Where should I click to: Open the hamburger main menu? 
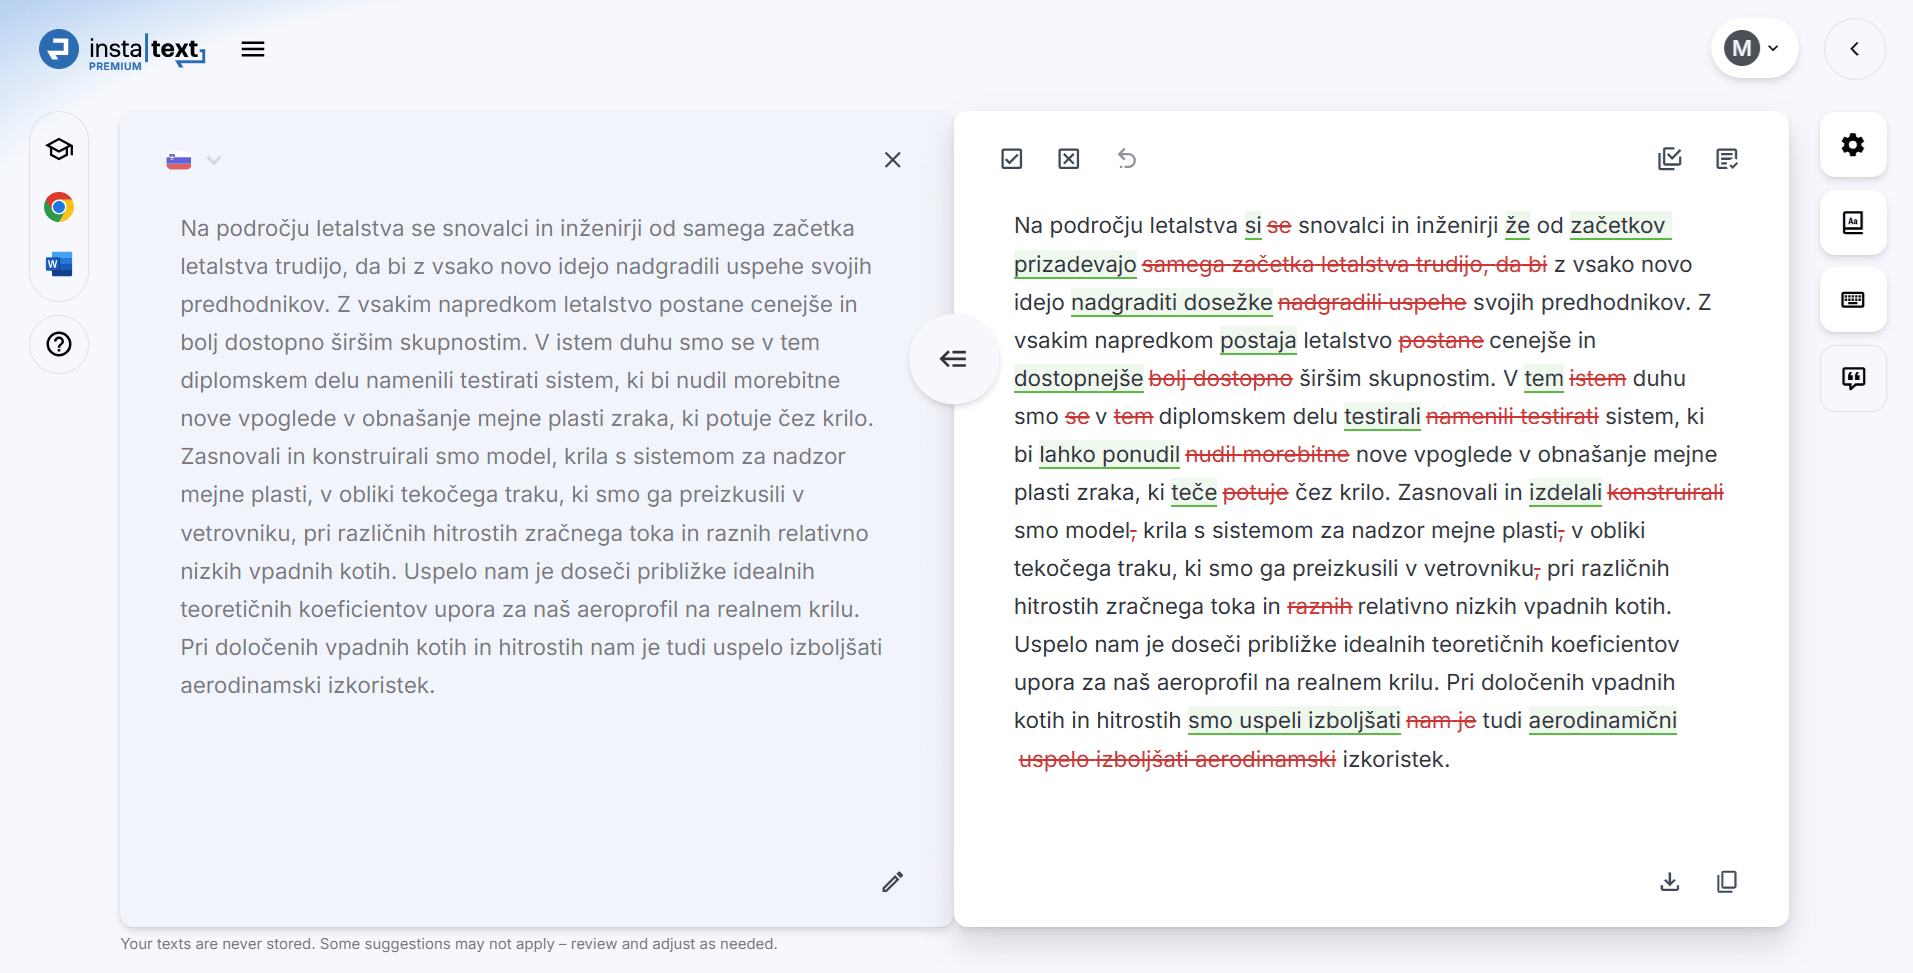(x=253, y=49)
